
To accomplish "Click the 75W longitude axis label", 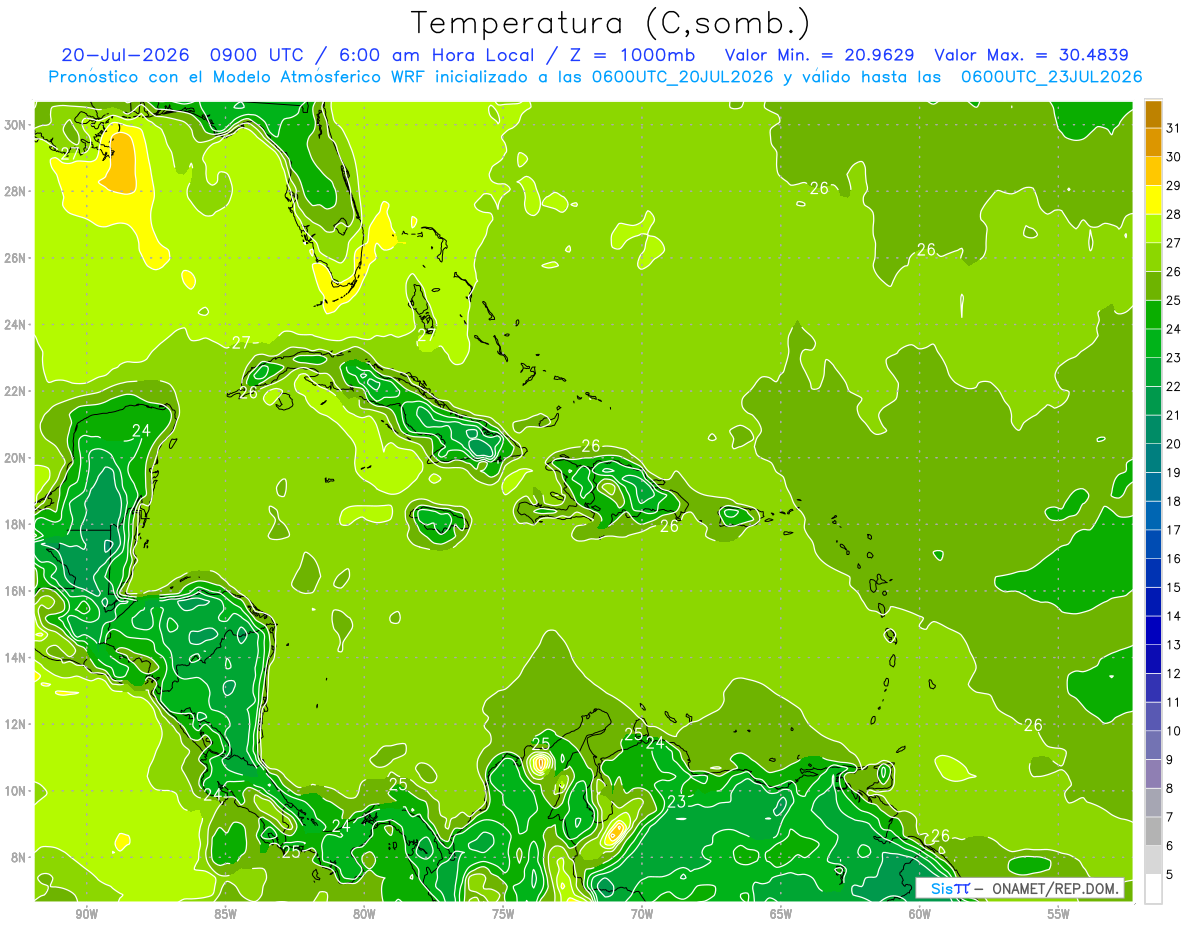I will [x=503, y=914].
